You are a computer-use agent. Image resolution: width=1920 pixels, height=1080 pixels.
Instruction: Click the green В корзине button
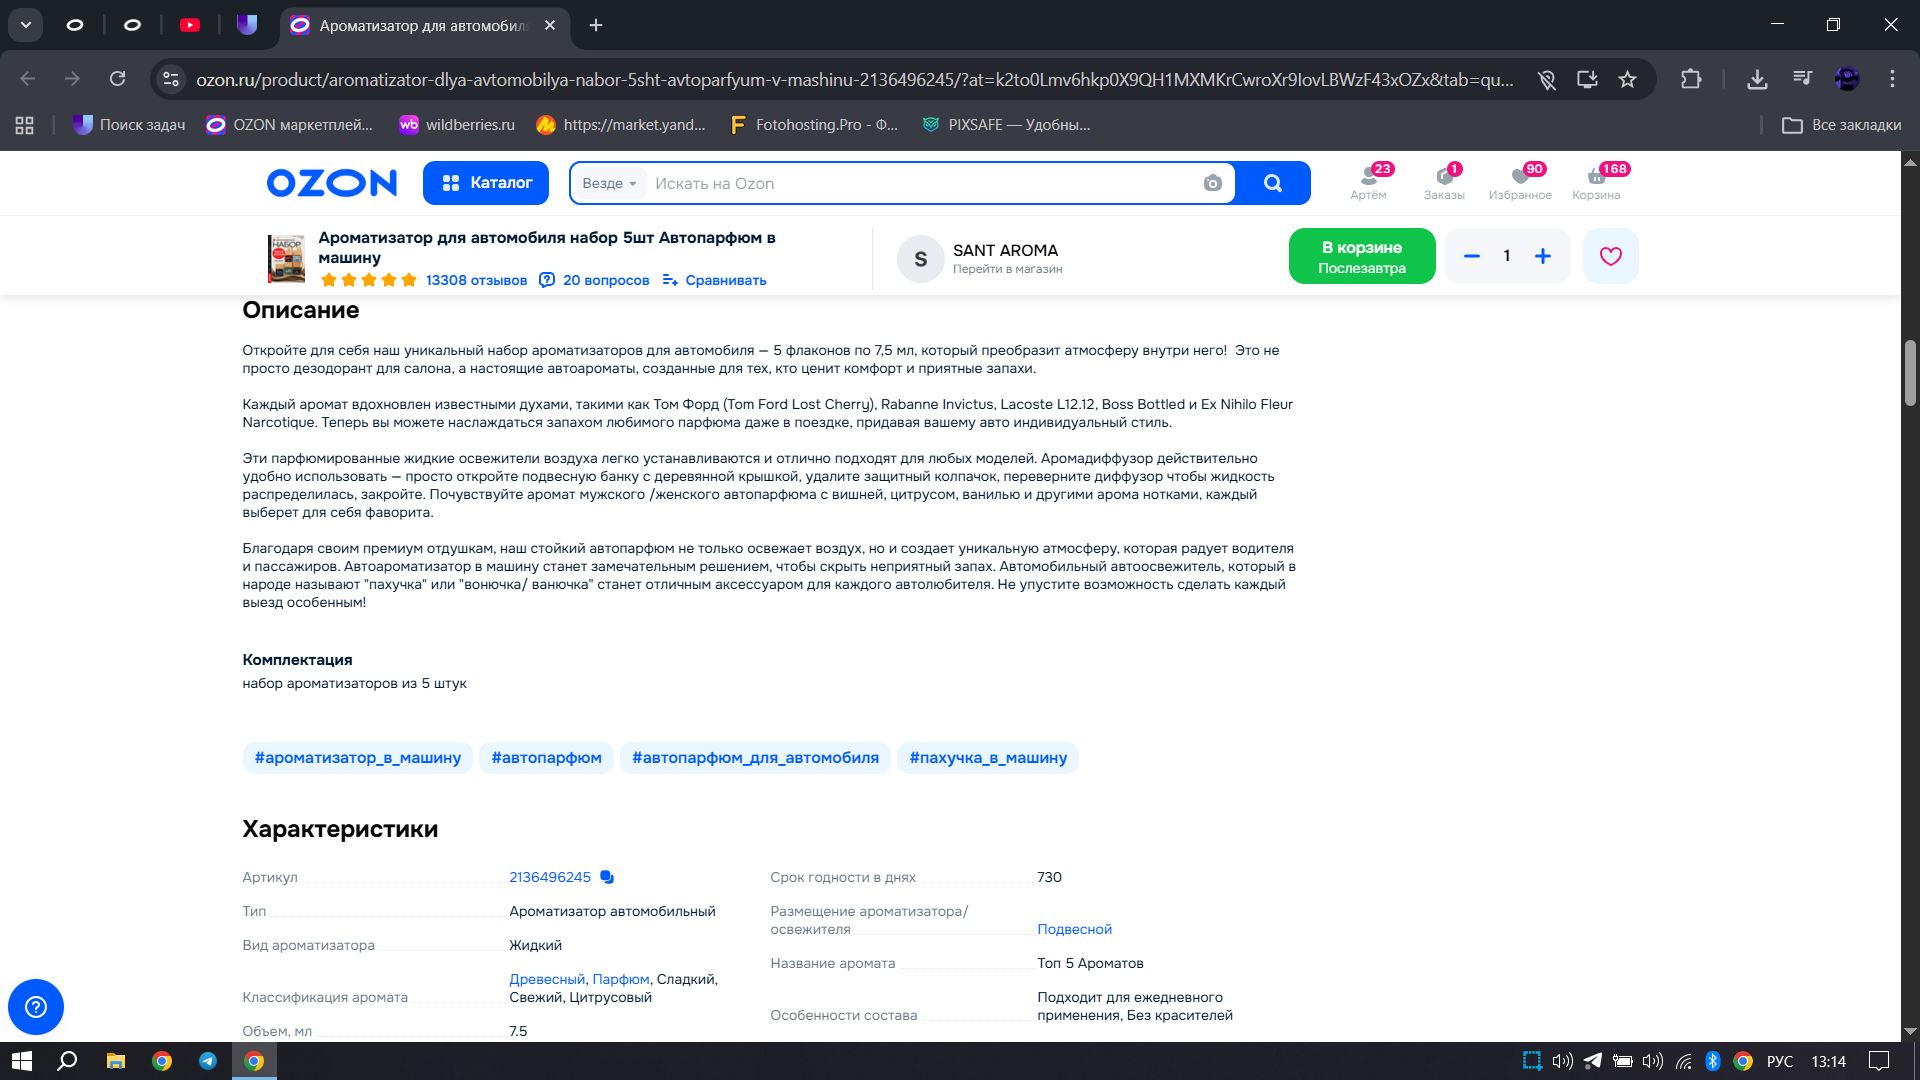click(1361, 256)
